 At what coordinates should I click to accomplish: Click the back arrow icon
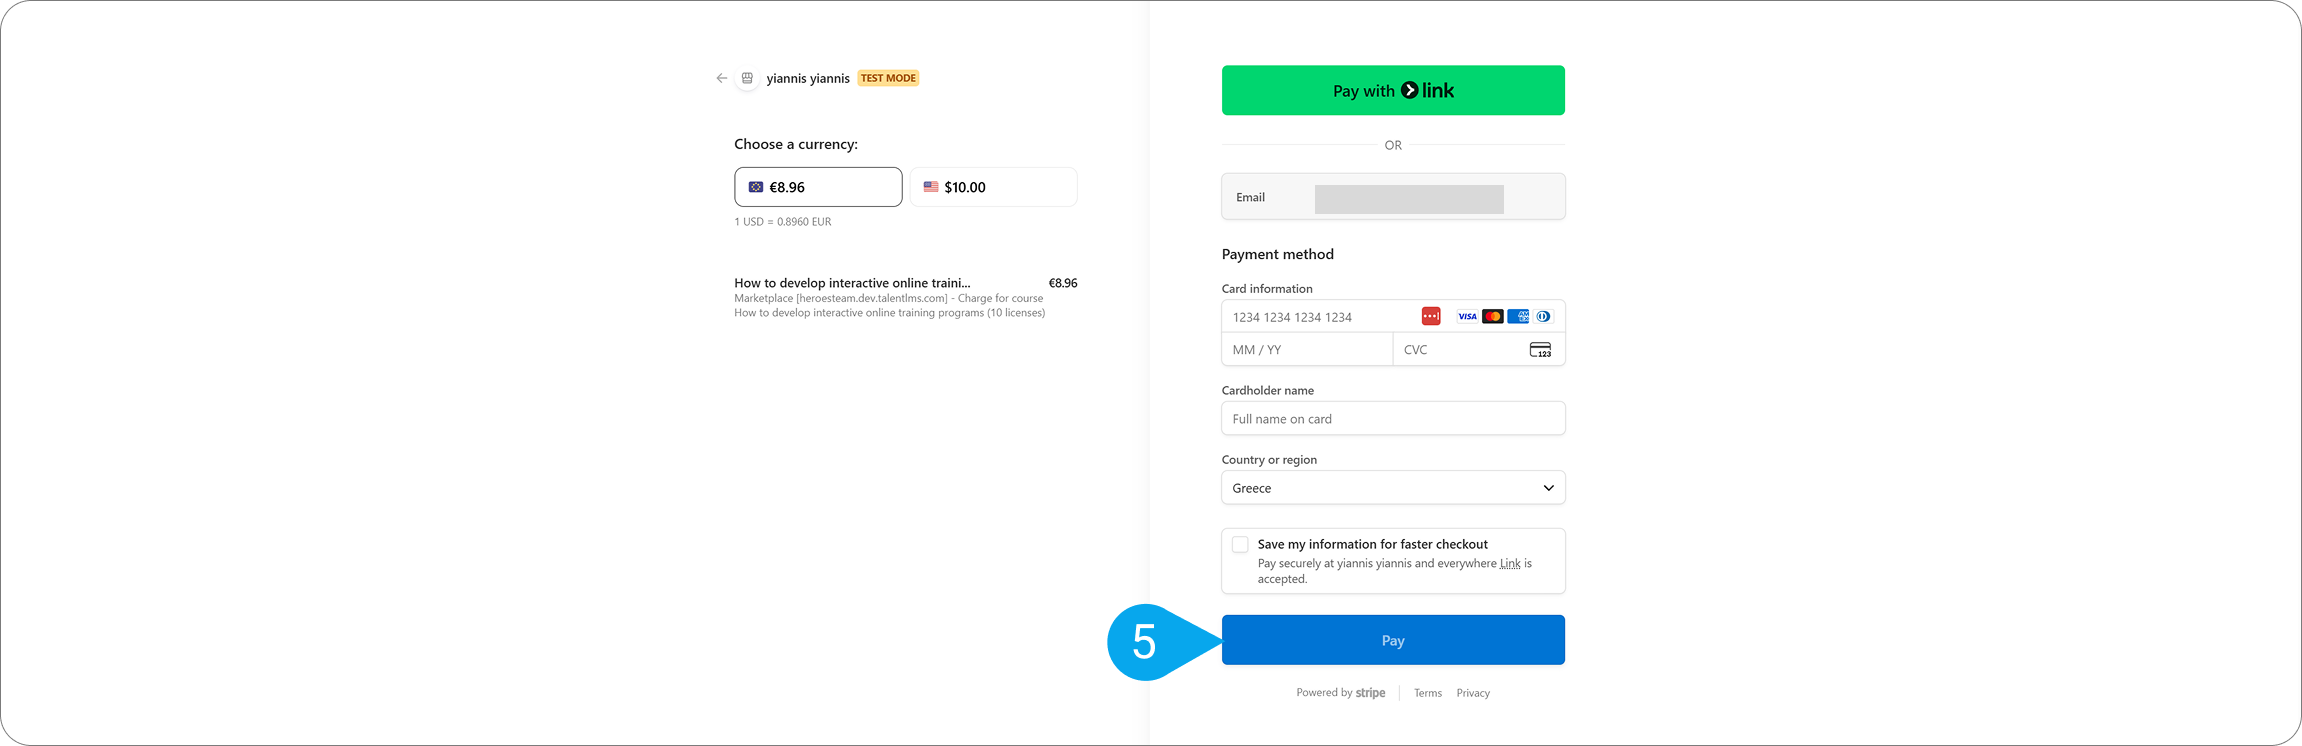[721, 77]
